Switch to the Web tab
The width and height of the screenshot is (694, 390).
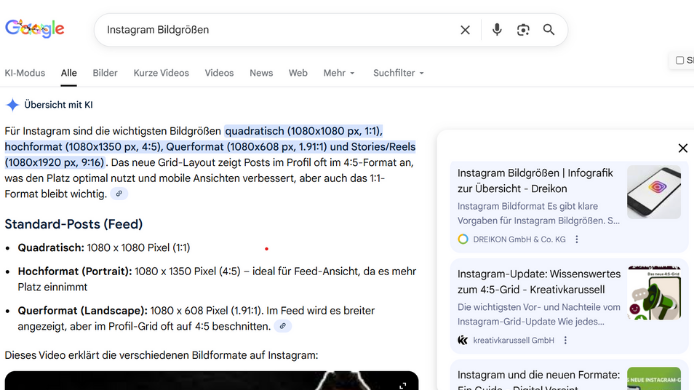(x=298, y=73)
